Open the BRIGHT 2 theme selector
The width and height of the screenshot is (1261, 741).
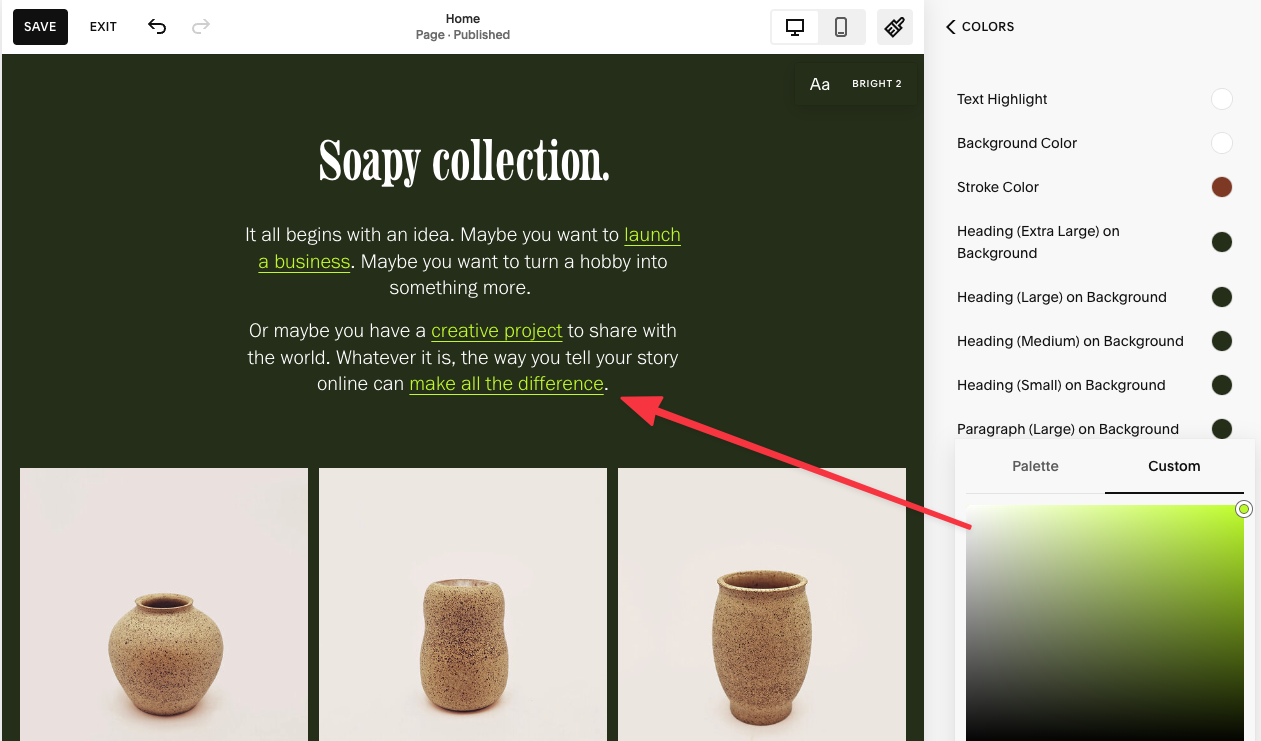coord(877,84)
